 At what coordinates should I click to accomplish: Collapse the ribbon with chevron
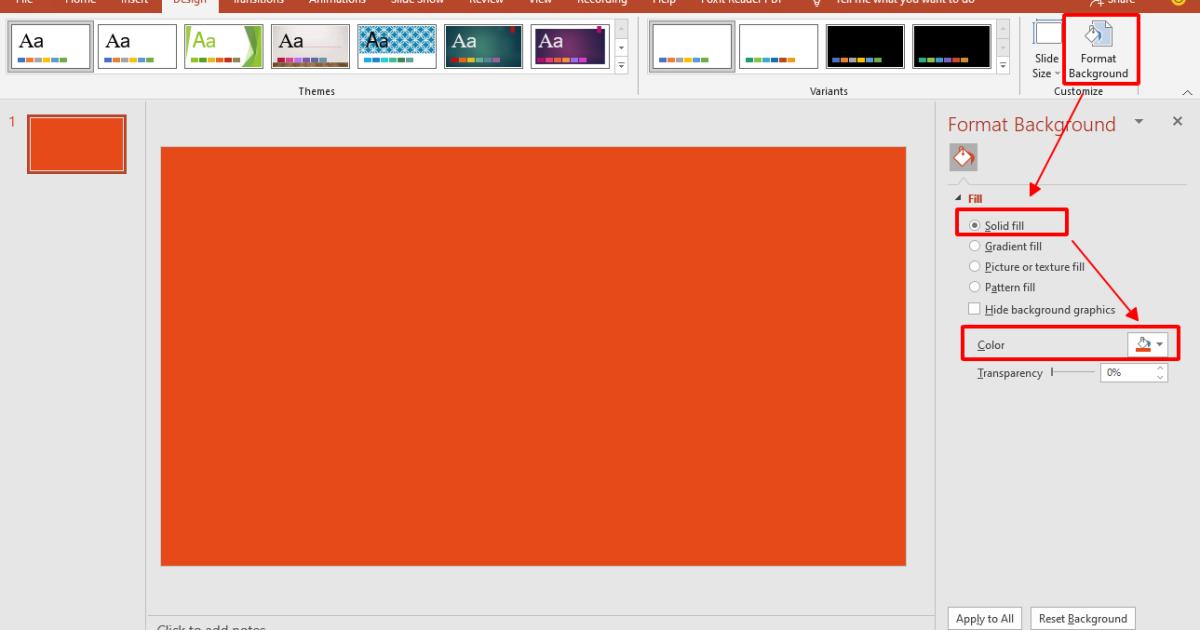1187,92
